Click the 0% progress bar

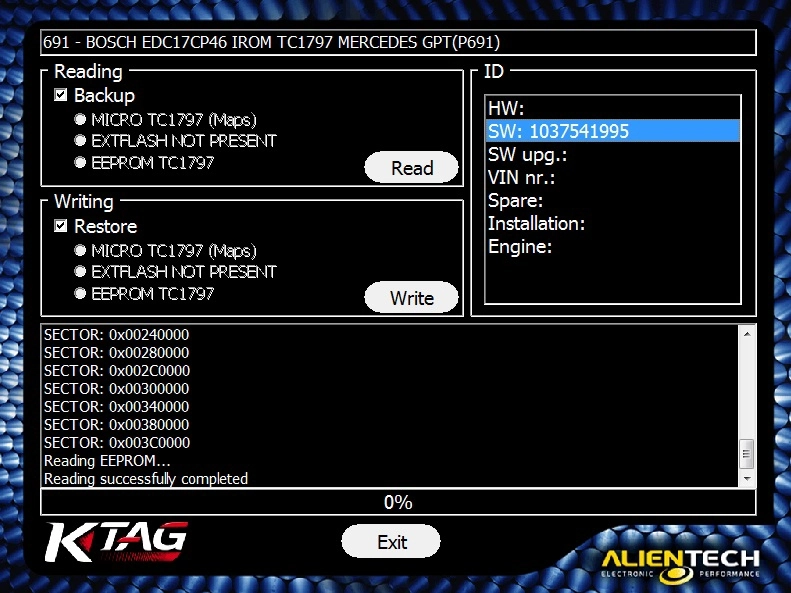[x=398, y=502]
